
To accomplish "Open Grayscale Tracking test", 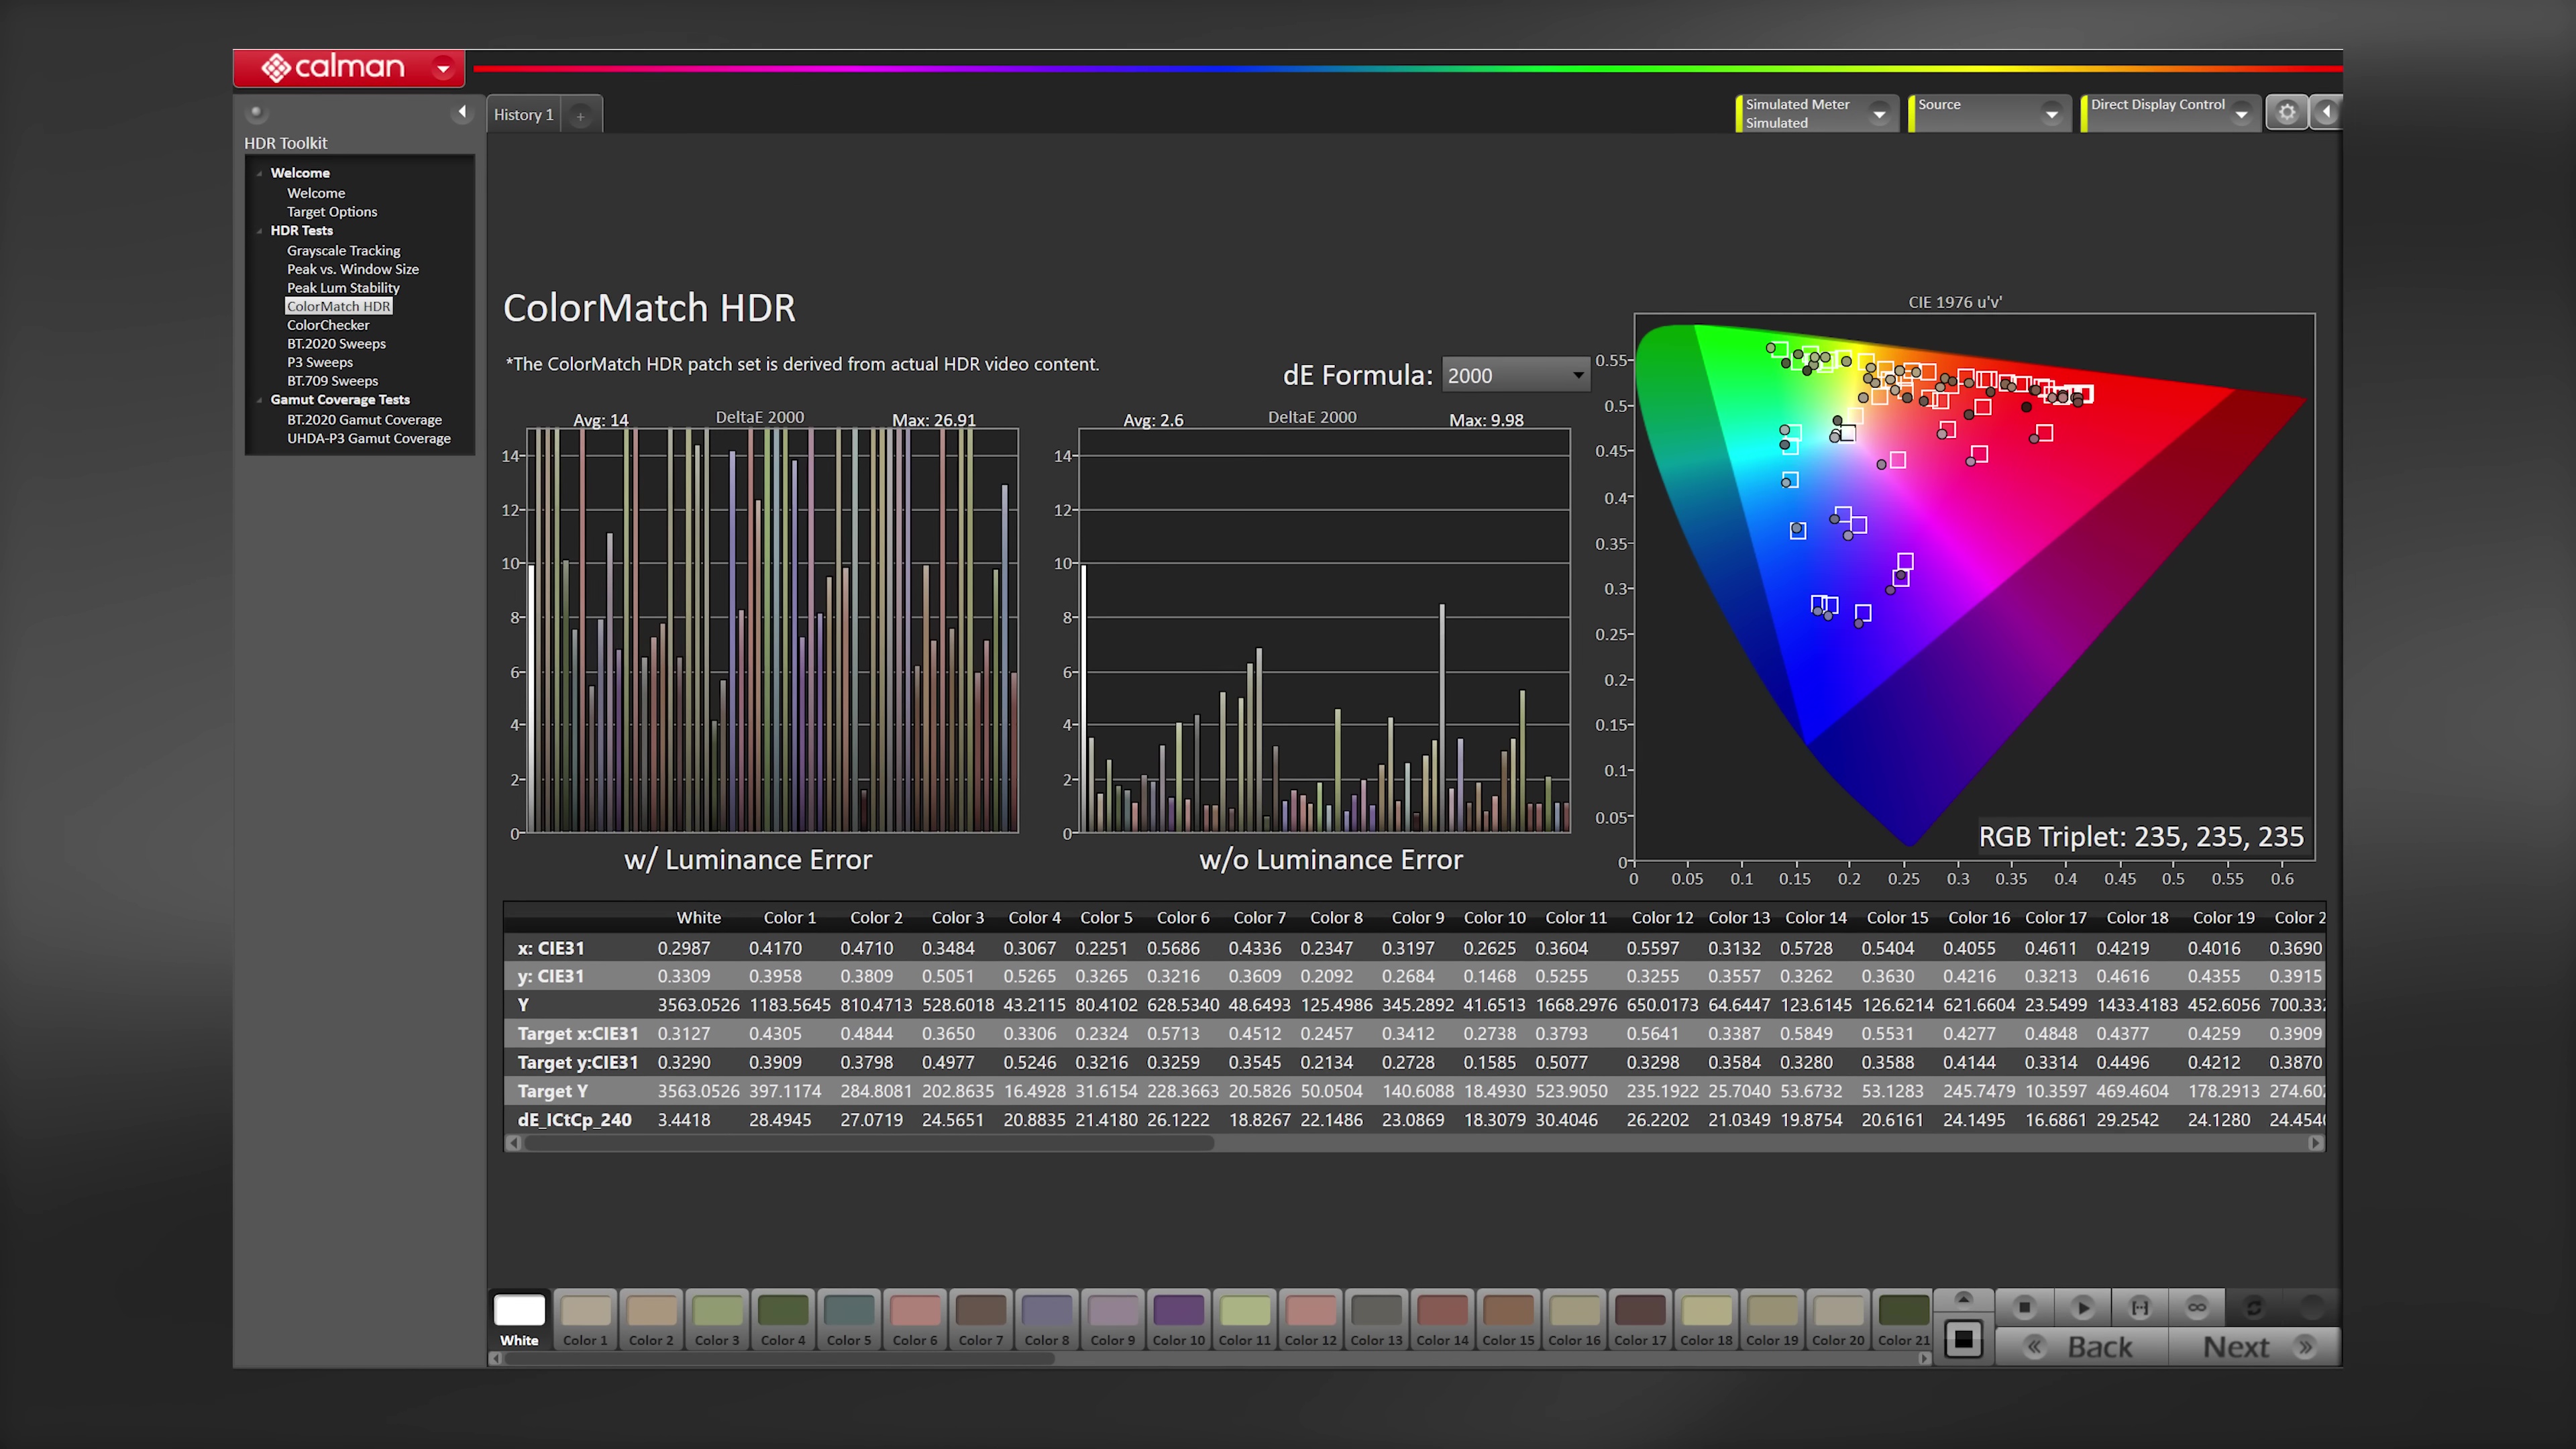I will click(343, 250).
